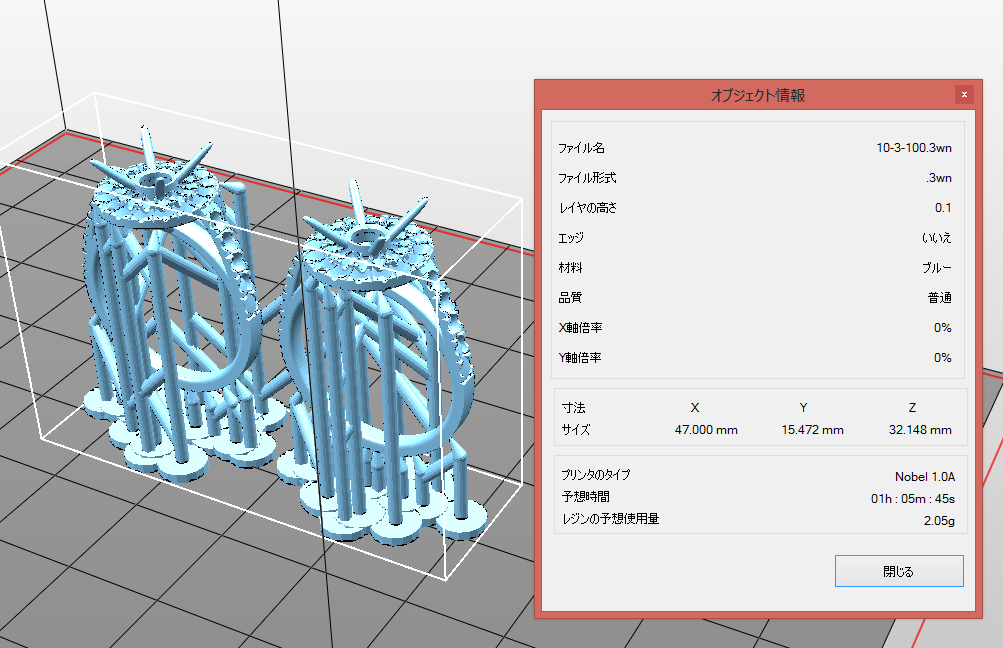Click the Y軸倍率 percentage value

click(941, 358)
